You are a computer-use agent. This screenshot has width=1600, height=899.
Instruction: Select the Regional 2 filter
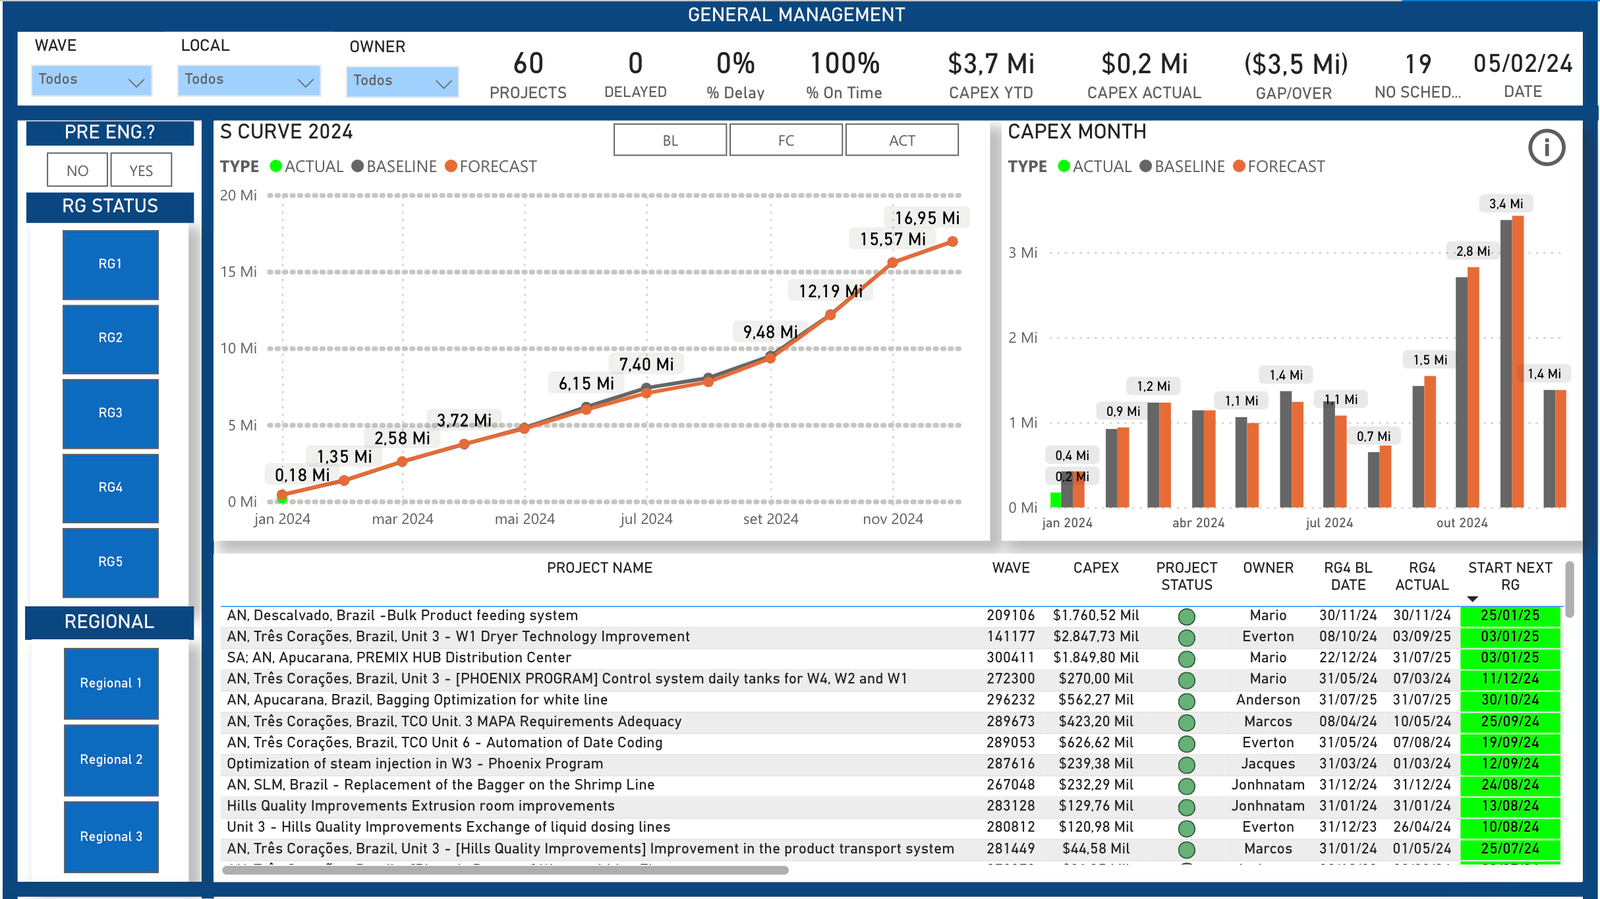(111, 760)
